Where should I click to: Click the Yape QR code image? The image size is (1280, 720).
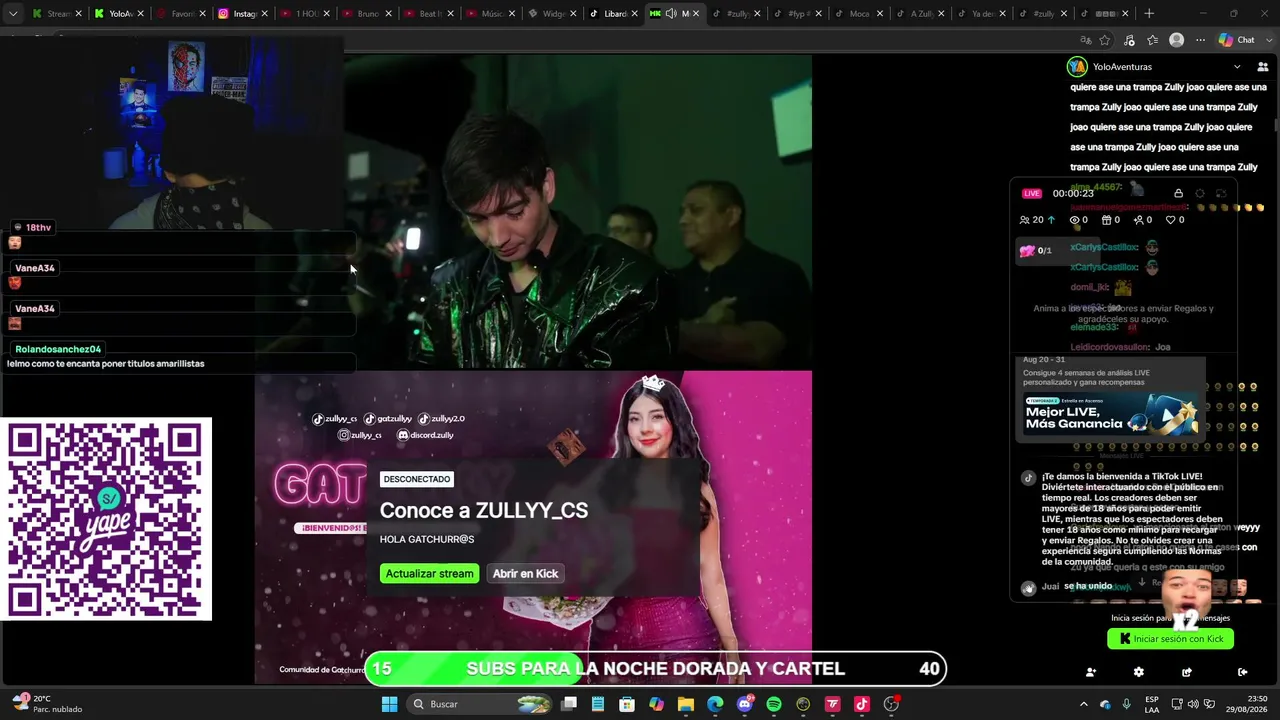click(106, 519)
